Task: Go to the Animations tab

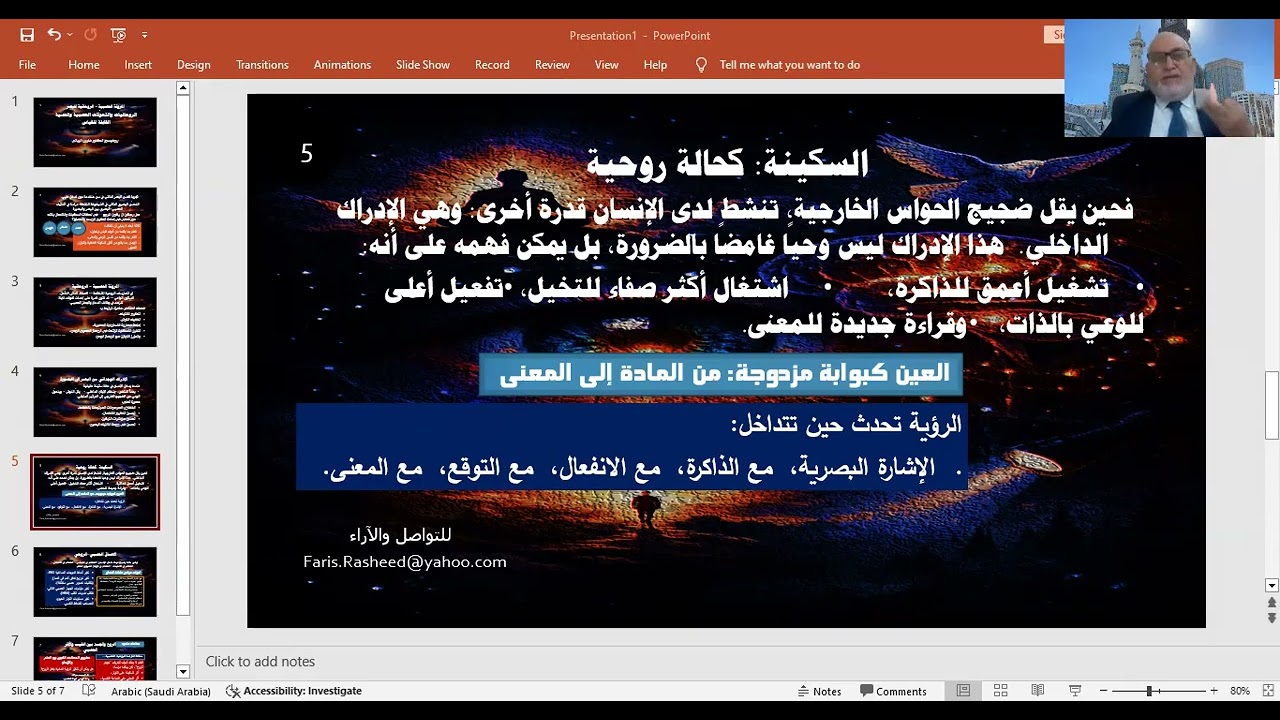Action: click(342, 65)
